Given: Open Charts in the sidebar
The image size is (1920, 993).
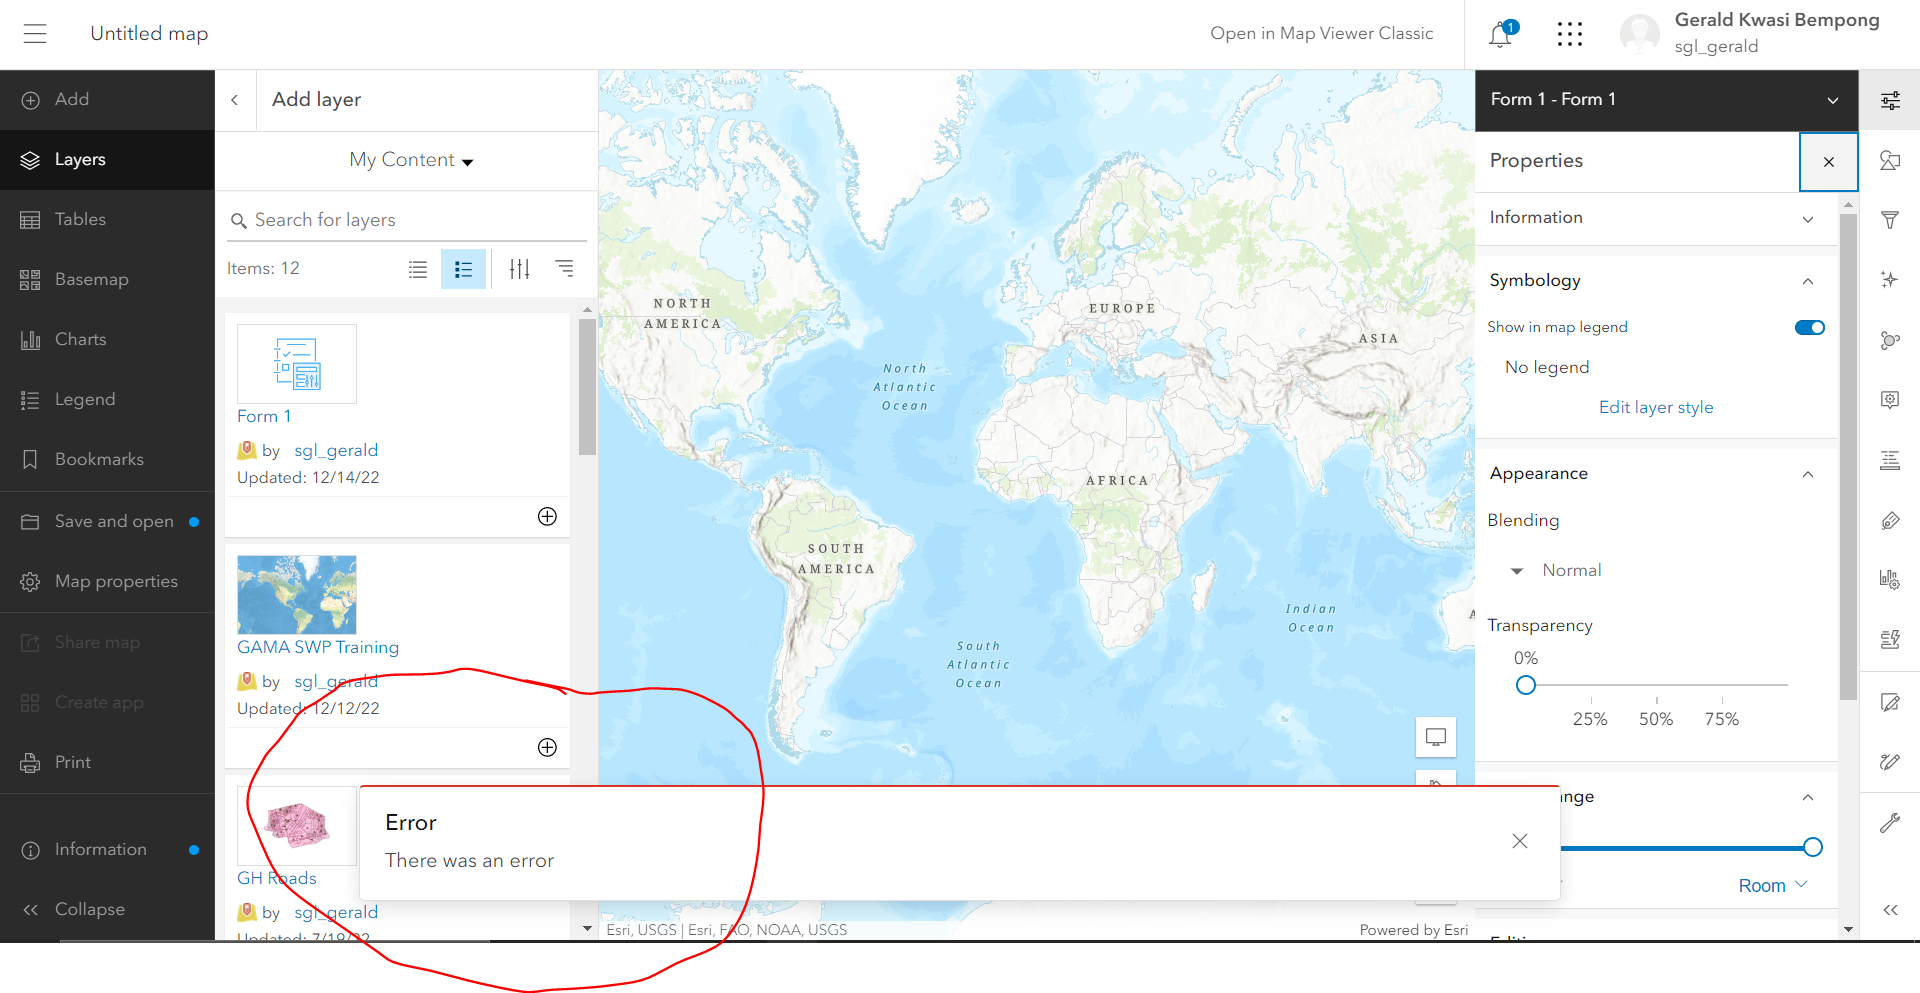Looking at the screenshot, I should [107, 340].
